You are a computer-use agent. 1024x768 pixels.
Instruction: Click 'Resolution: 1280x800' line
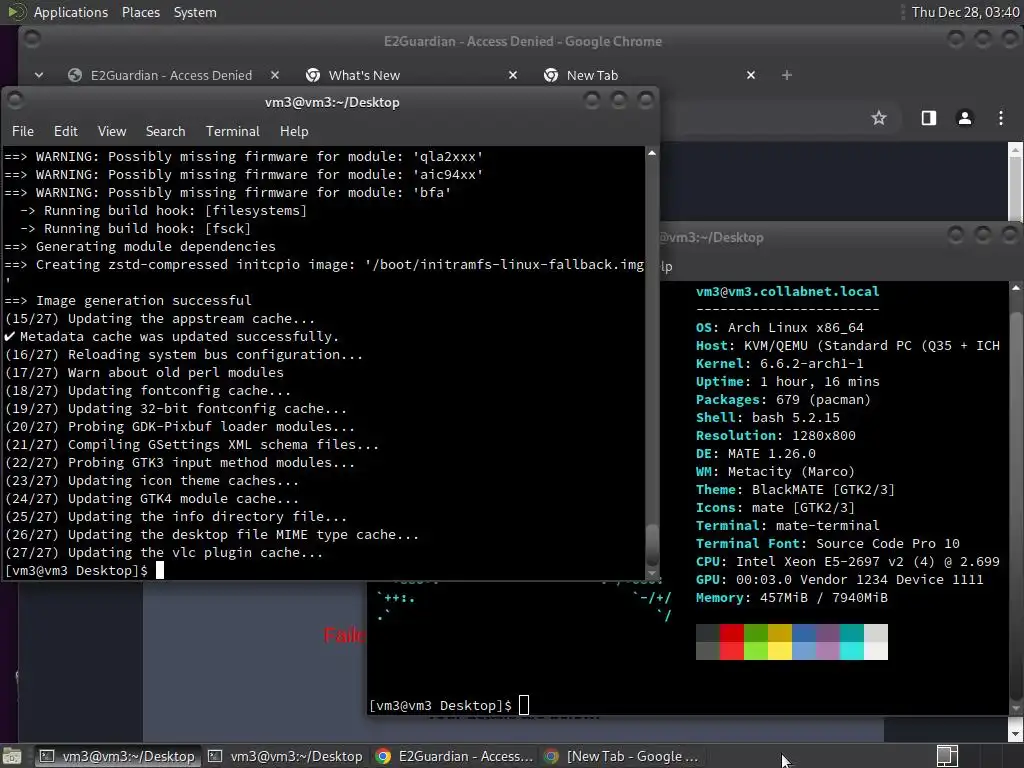(775, 436)
